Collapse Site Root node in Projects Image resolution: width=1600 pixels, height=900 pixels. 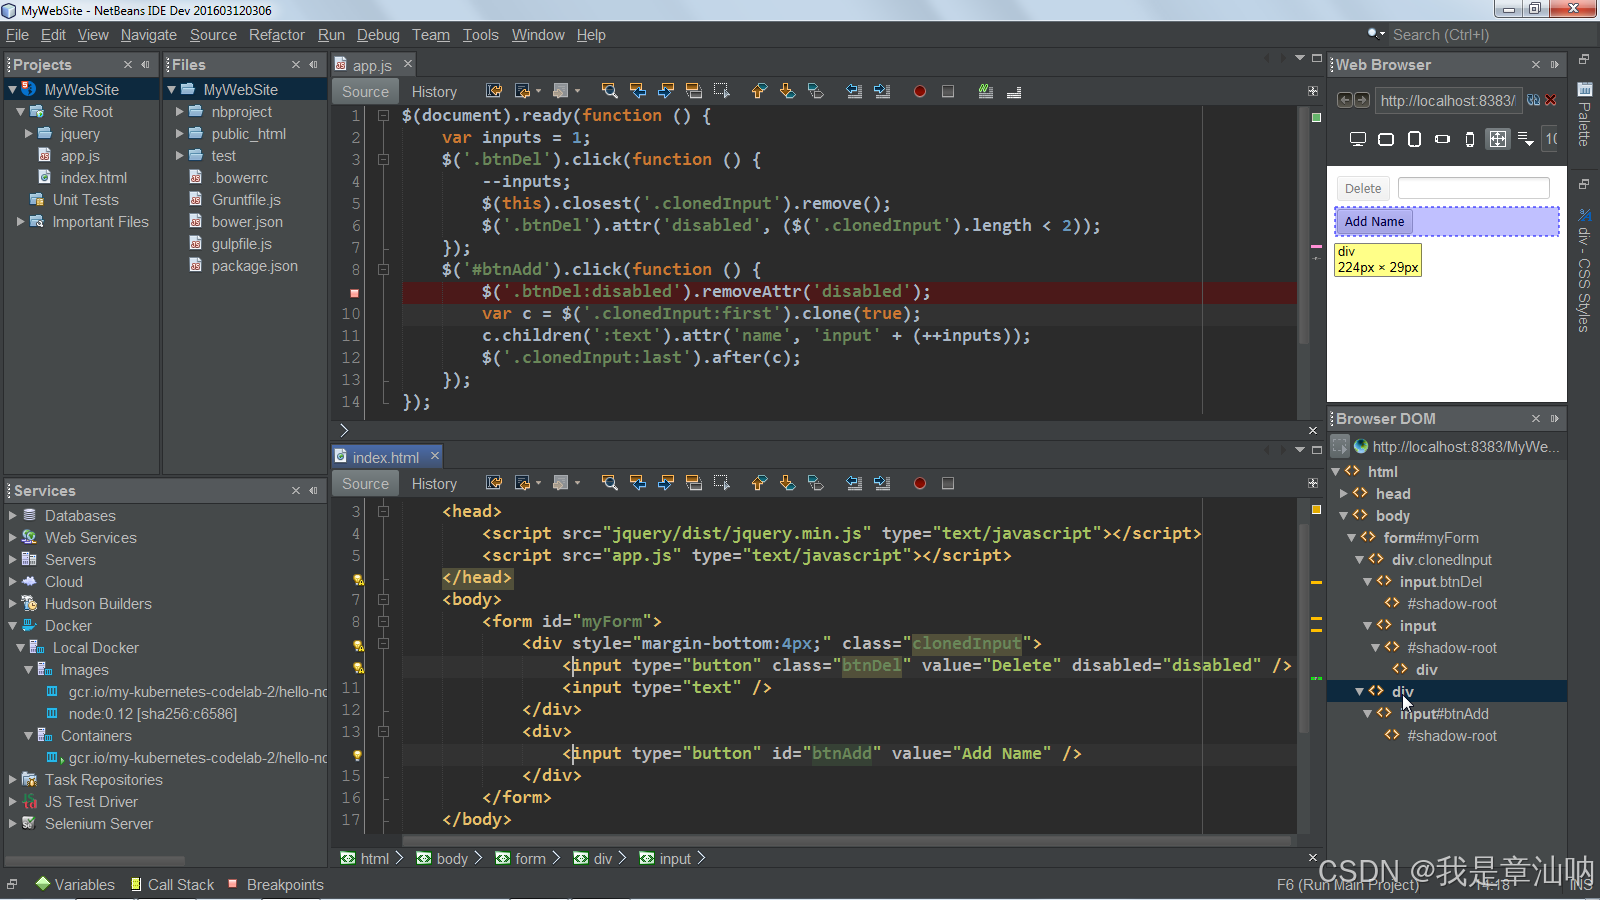[x=20, y=112]
